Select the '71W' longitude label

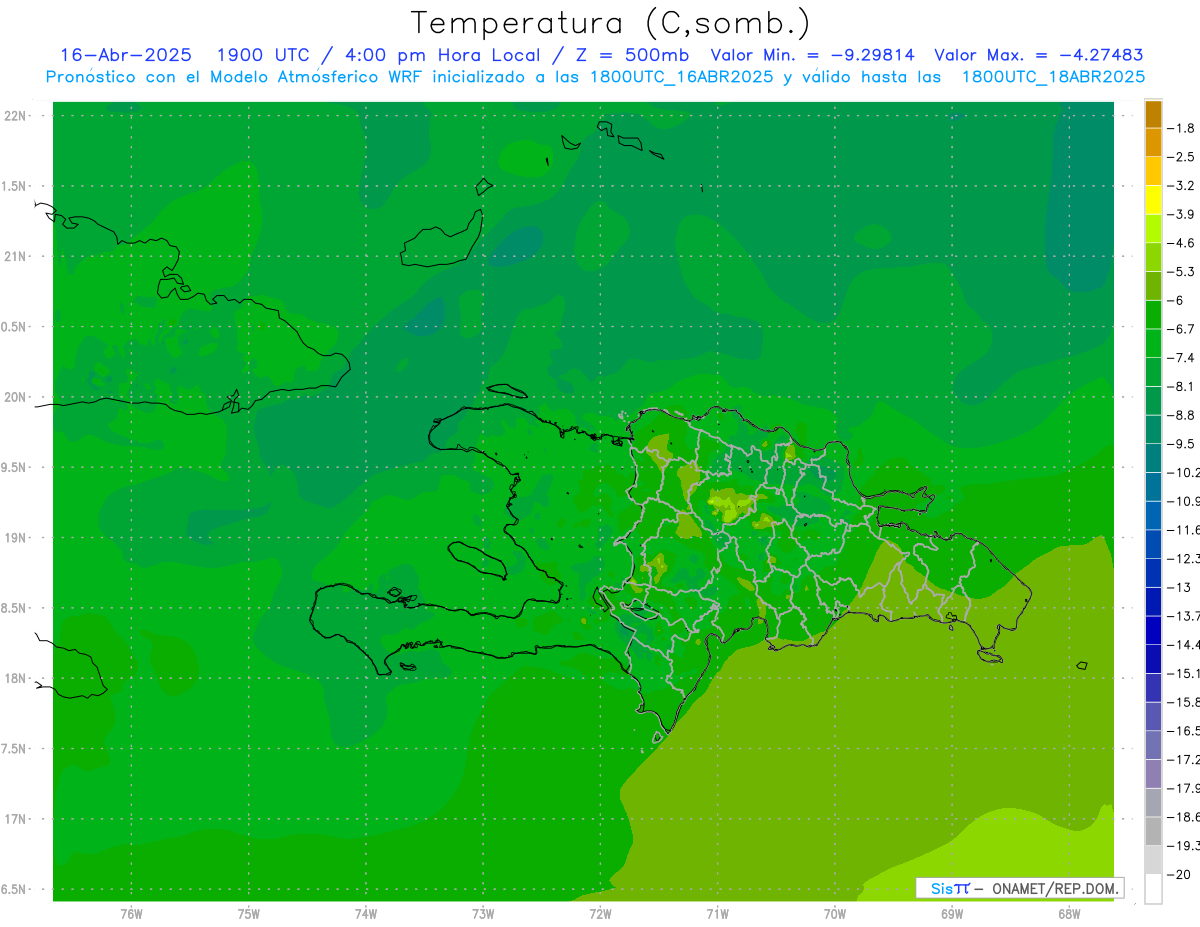tap(717, 914)
